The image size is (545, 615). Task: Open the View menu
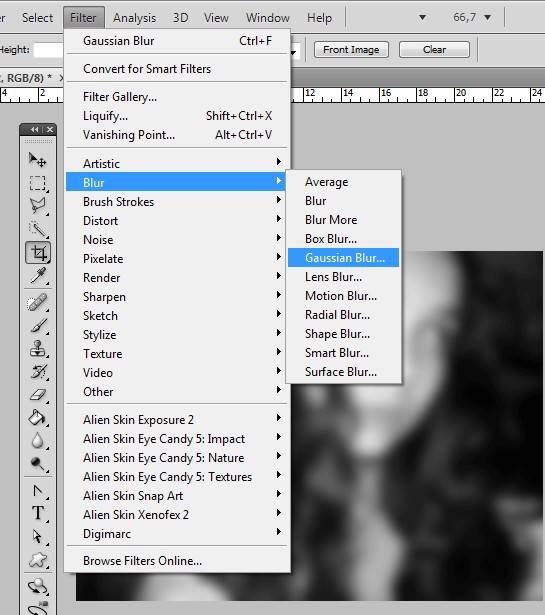[x=216, y=18]
